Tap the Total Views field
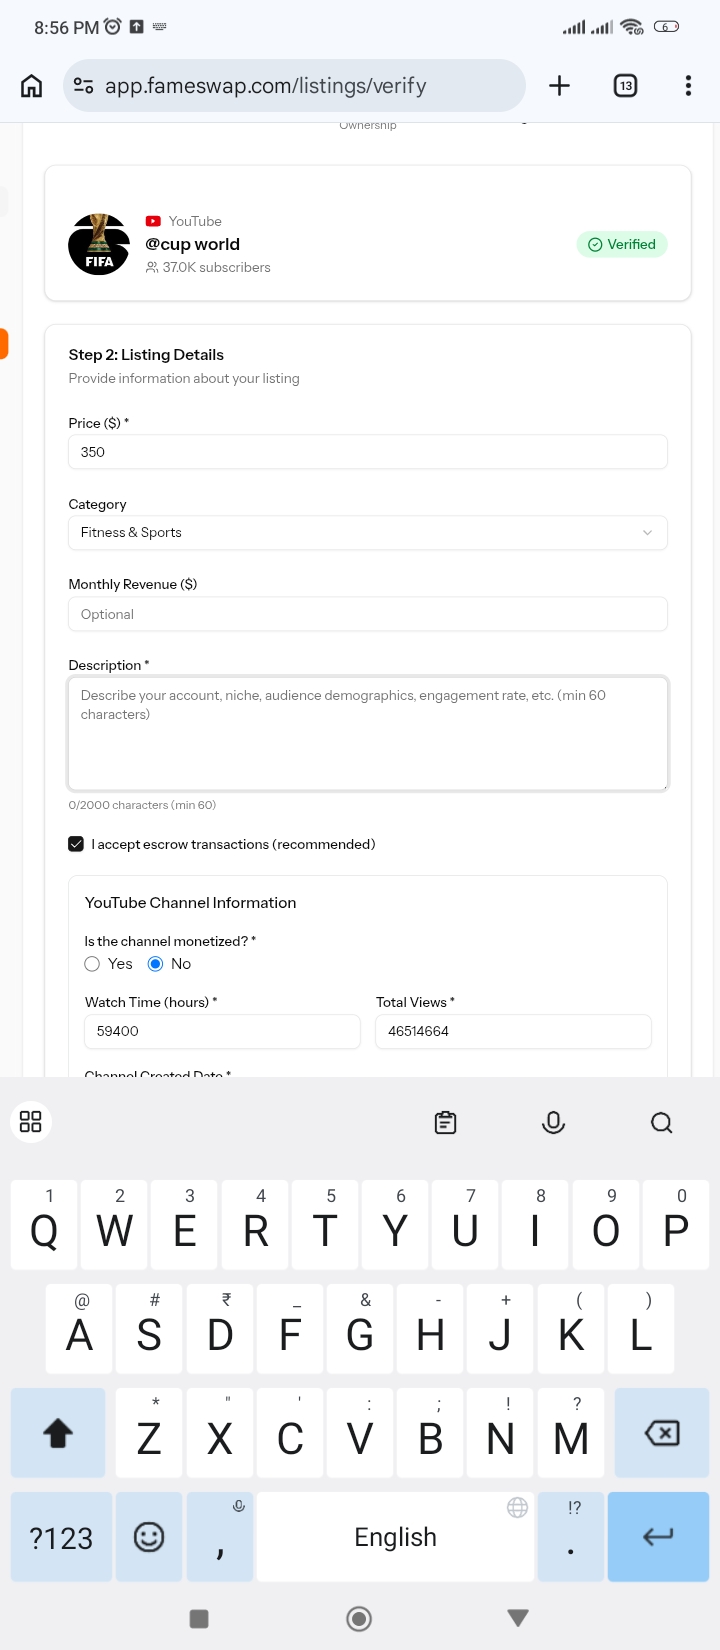Image resolution: width=720 pixels, height=1650 pixels. (513, 1031)
